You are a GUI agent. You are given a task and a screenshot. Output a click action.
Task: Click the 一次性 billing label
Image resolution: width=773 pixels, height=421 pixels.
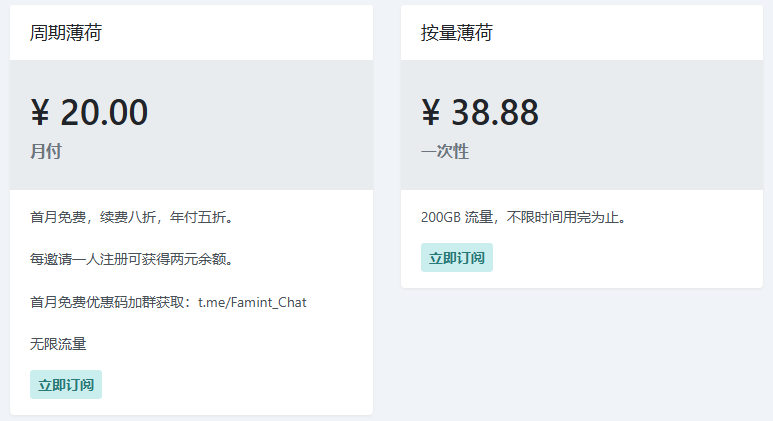445,151
